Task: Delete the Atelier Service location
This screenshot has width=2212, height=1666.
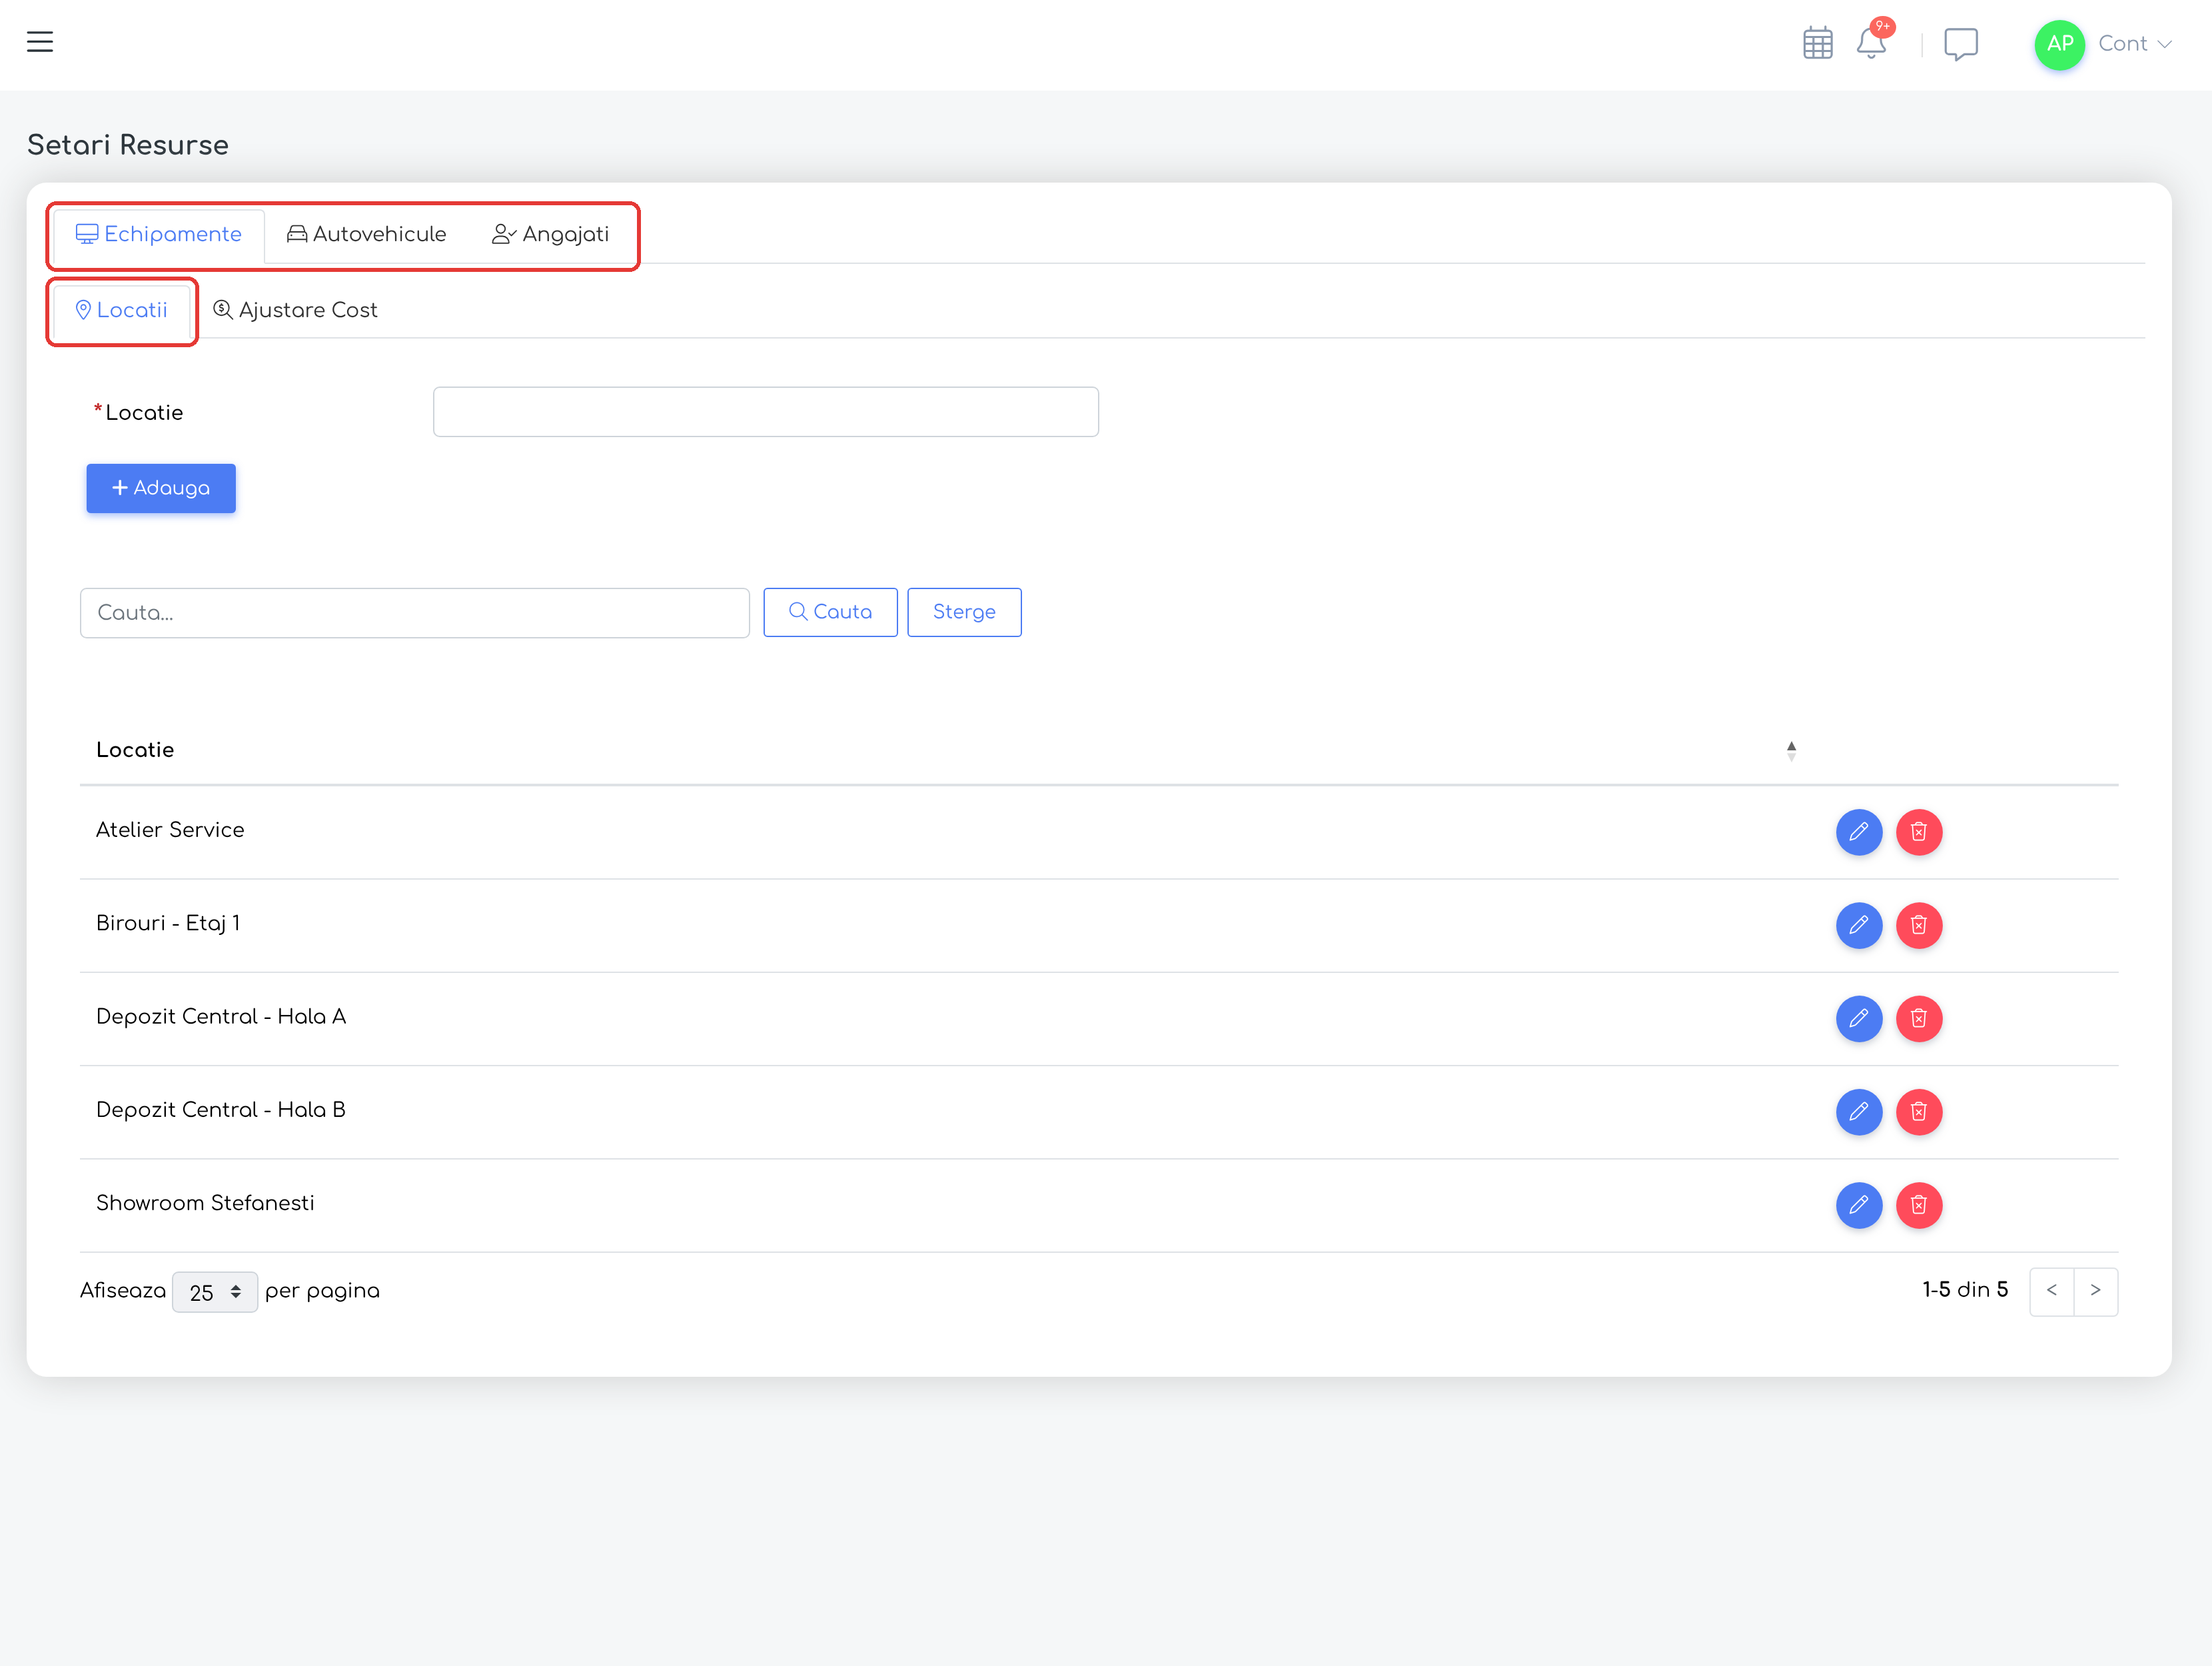Action: 1919,832
